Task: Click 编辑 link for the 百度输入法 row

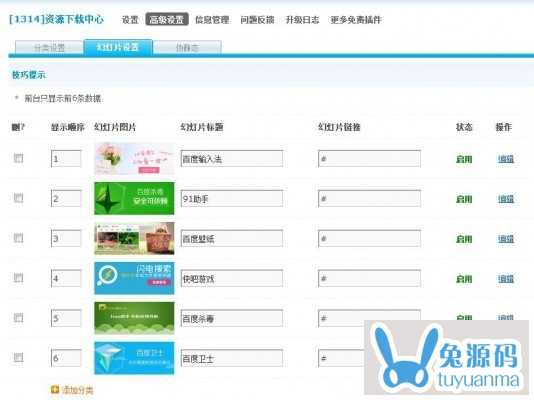Action: click(x=506, y=159)
